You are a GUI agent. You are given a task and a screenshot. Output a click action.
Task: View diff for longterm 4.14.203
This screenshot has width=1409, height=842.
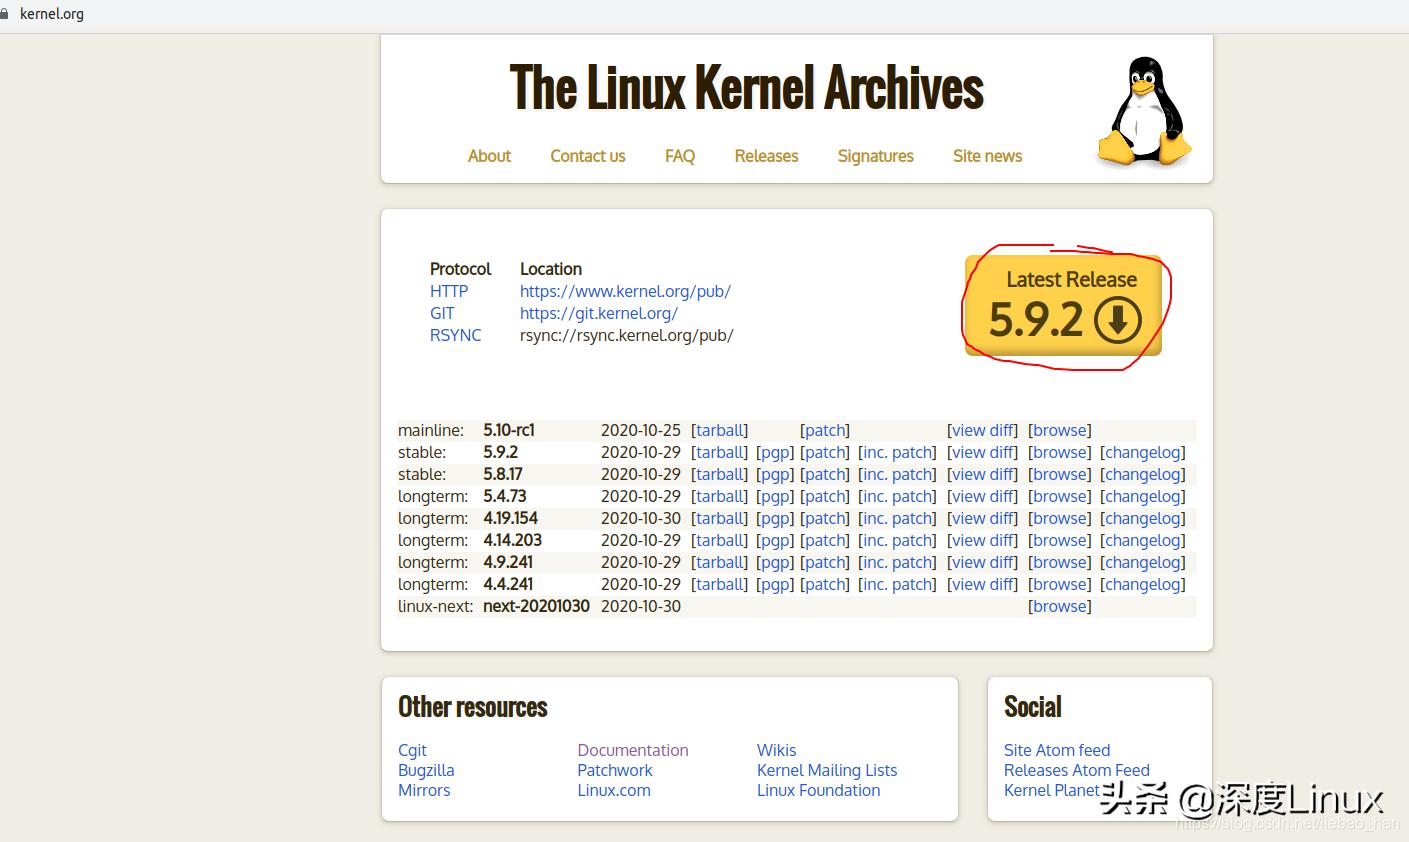pyautogui.click(x=982, y=540)
